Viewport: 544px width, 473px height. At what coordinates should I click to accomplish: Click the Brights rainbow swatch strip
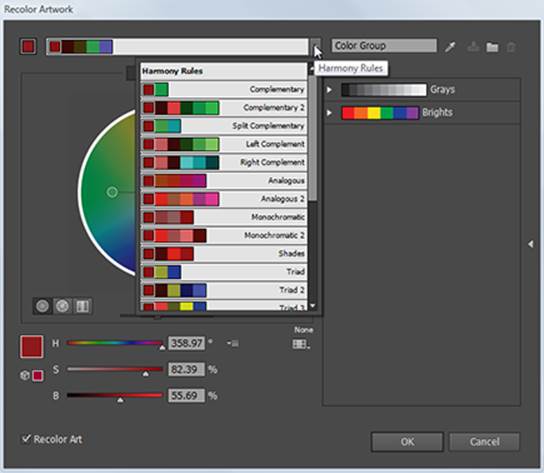pyautogui.click(x=380, y=113)
